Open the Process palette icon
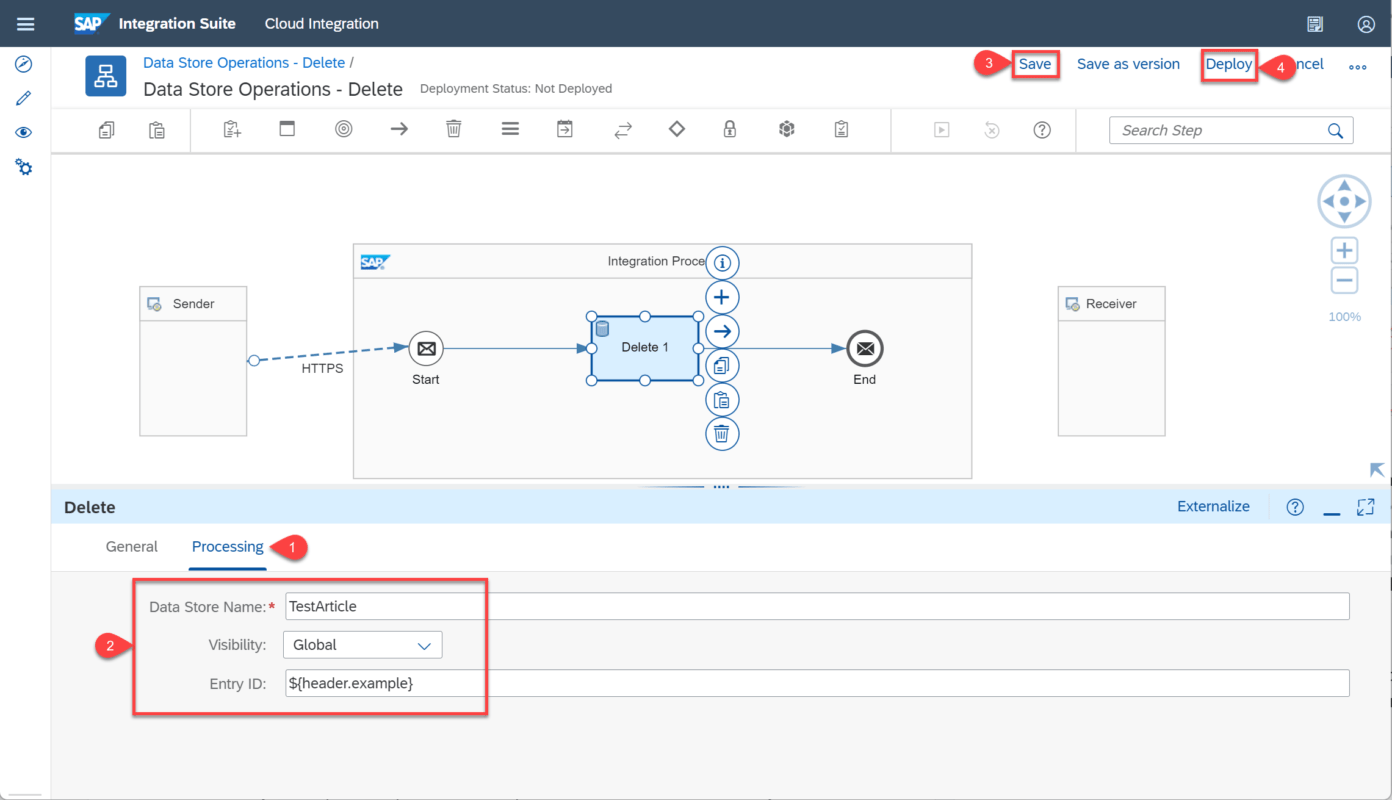This screenshot has height=800, width=1392. 287,129
